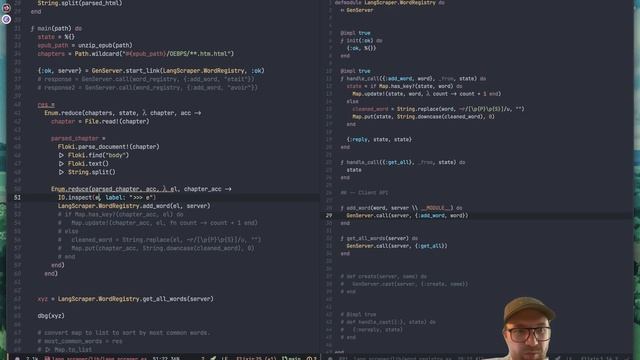Click the 'init(:ok) do' definition
The width and height of the screenshot is (640, 360).
(361, 41)
